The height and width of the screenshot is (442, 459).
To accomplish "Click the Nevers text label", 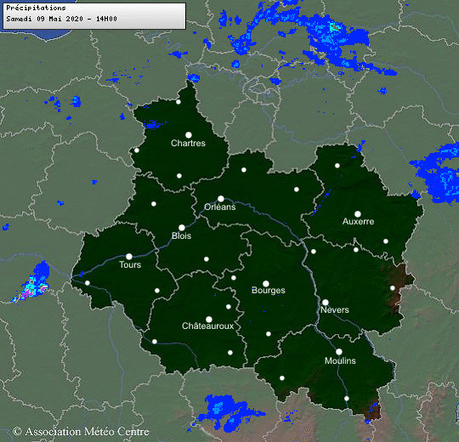I will tap(335, 310).
